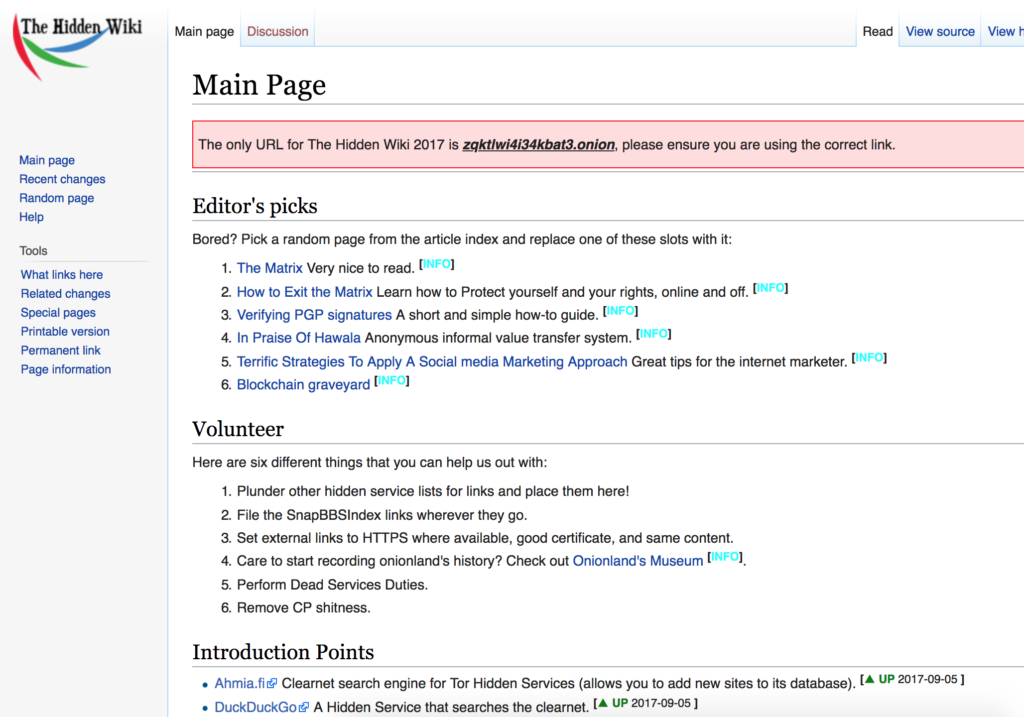Viewport: 1024px width, 717px height.
Task: Go to Main page in the sidebar
Action: coord(47,160)
